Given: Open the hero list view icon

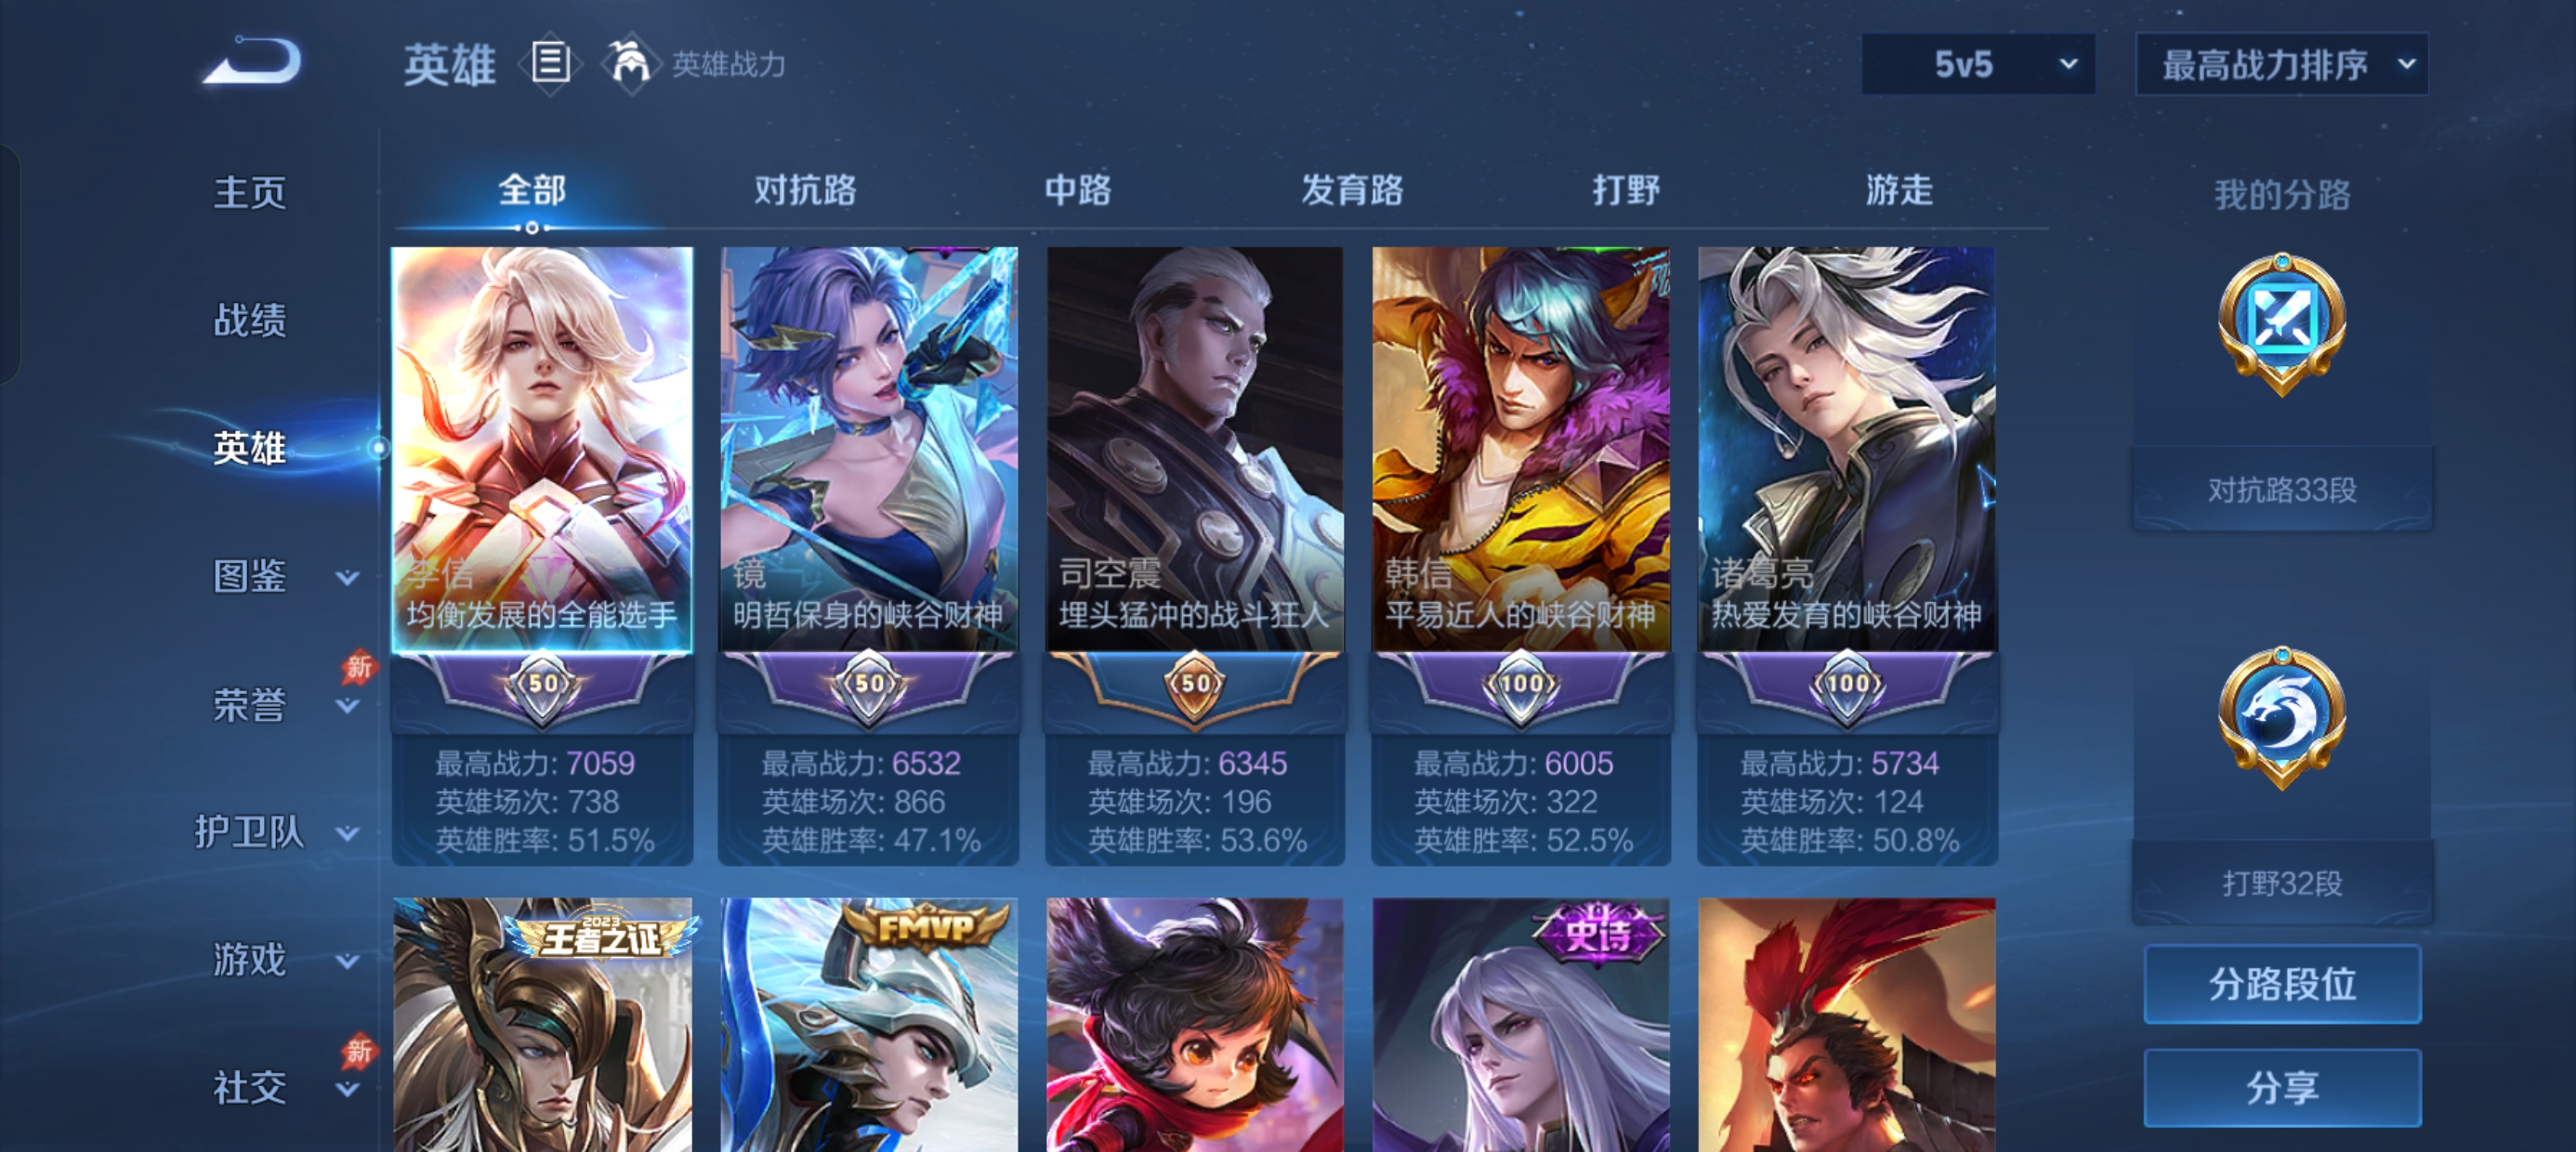Looking at the screenshot, I should tap(550, 63).
